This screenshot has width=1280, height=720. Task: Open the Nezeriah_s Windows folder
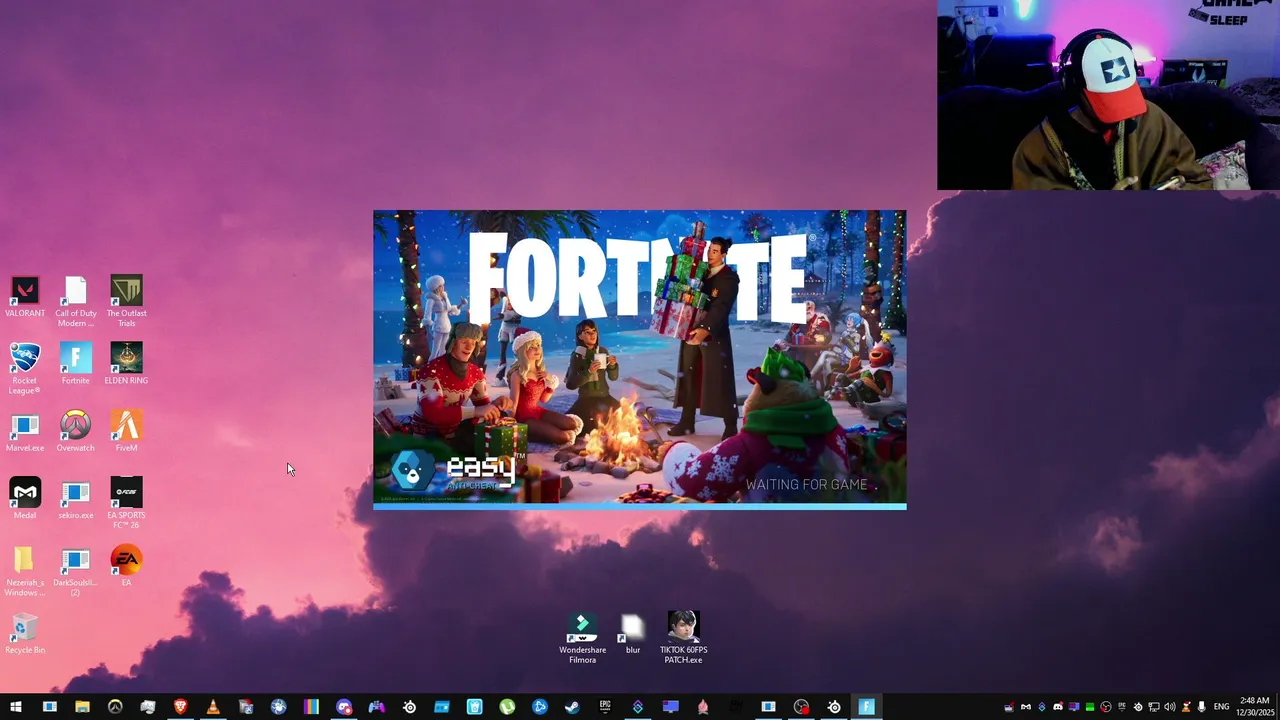[x=25, y=570]
